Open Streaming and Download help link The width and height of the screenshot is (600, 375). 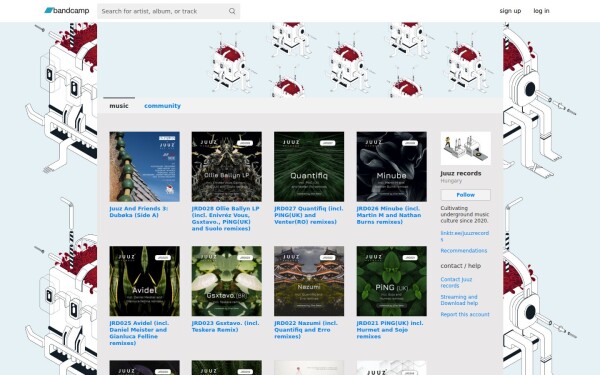[459, 300]
